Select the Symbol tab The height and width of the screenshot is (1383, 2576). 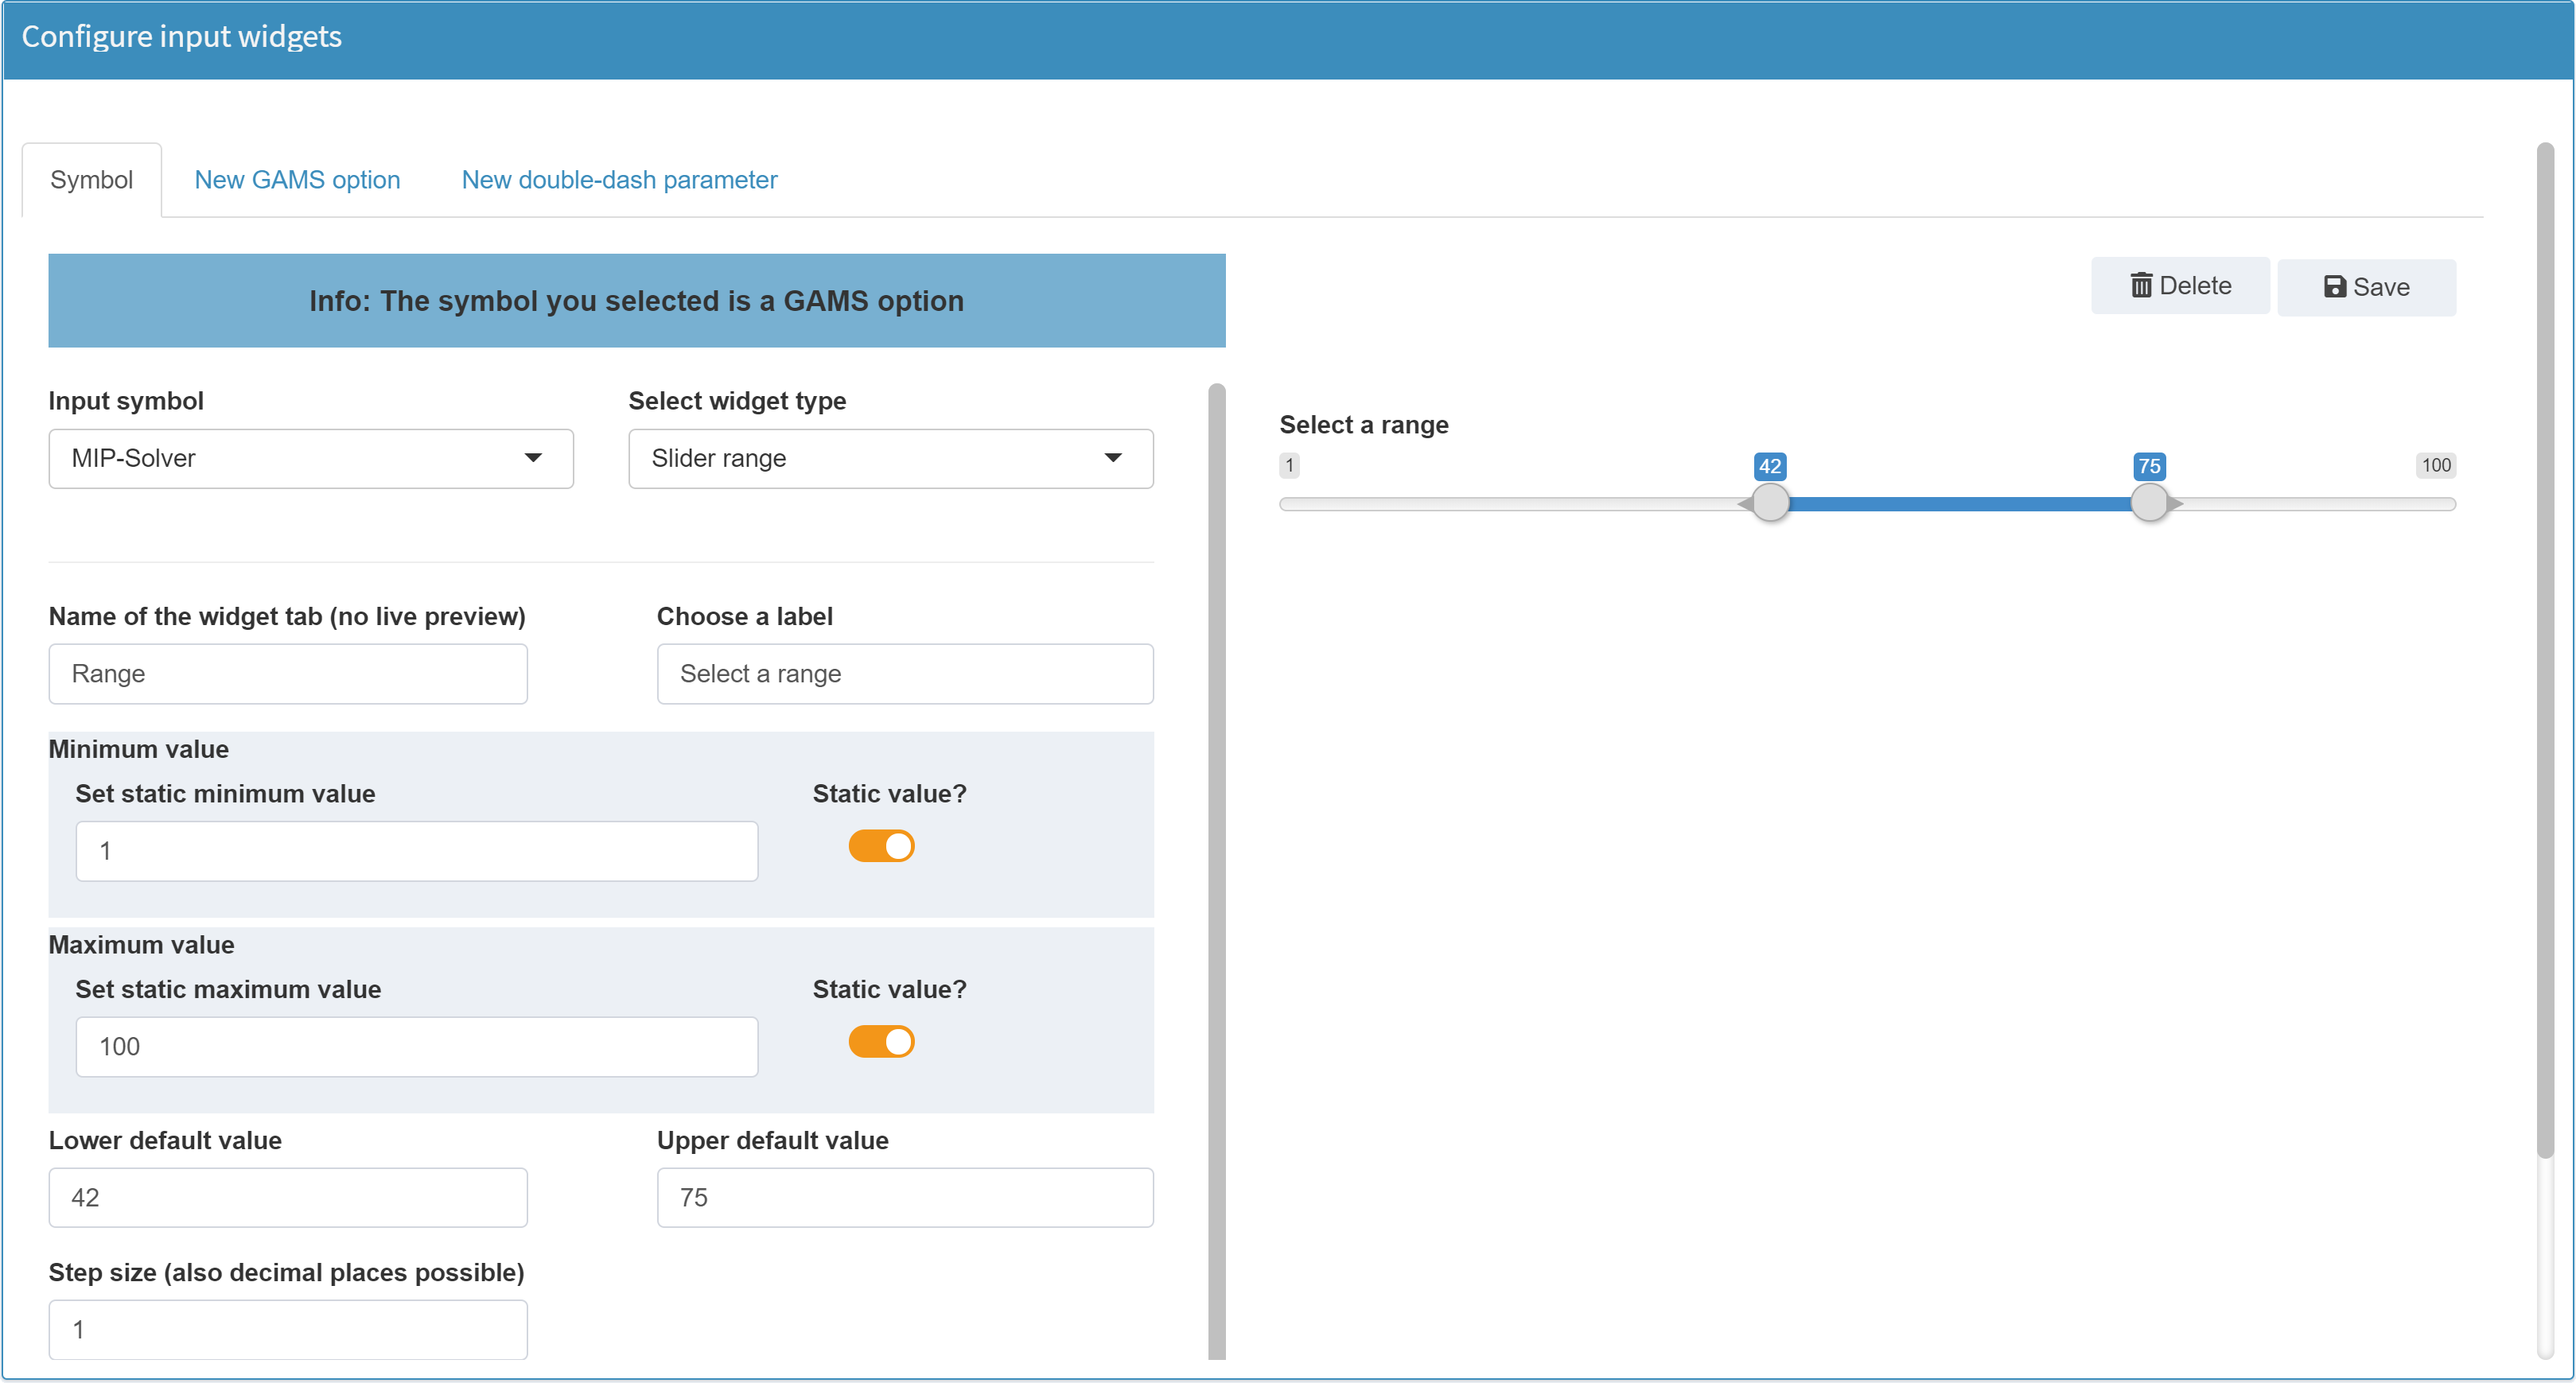[x=91, y=180]
